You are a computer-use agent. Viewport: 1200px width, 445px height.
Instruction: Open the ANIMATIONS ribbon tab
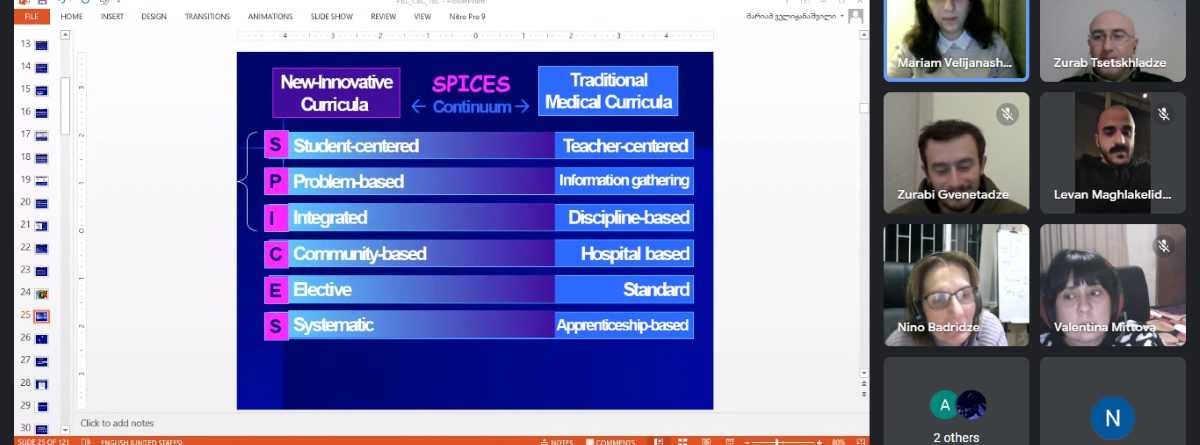point(270,17)
